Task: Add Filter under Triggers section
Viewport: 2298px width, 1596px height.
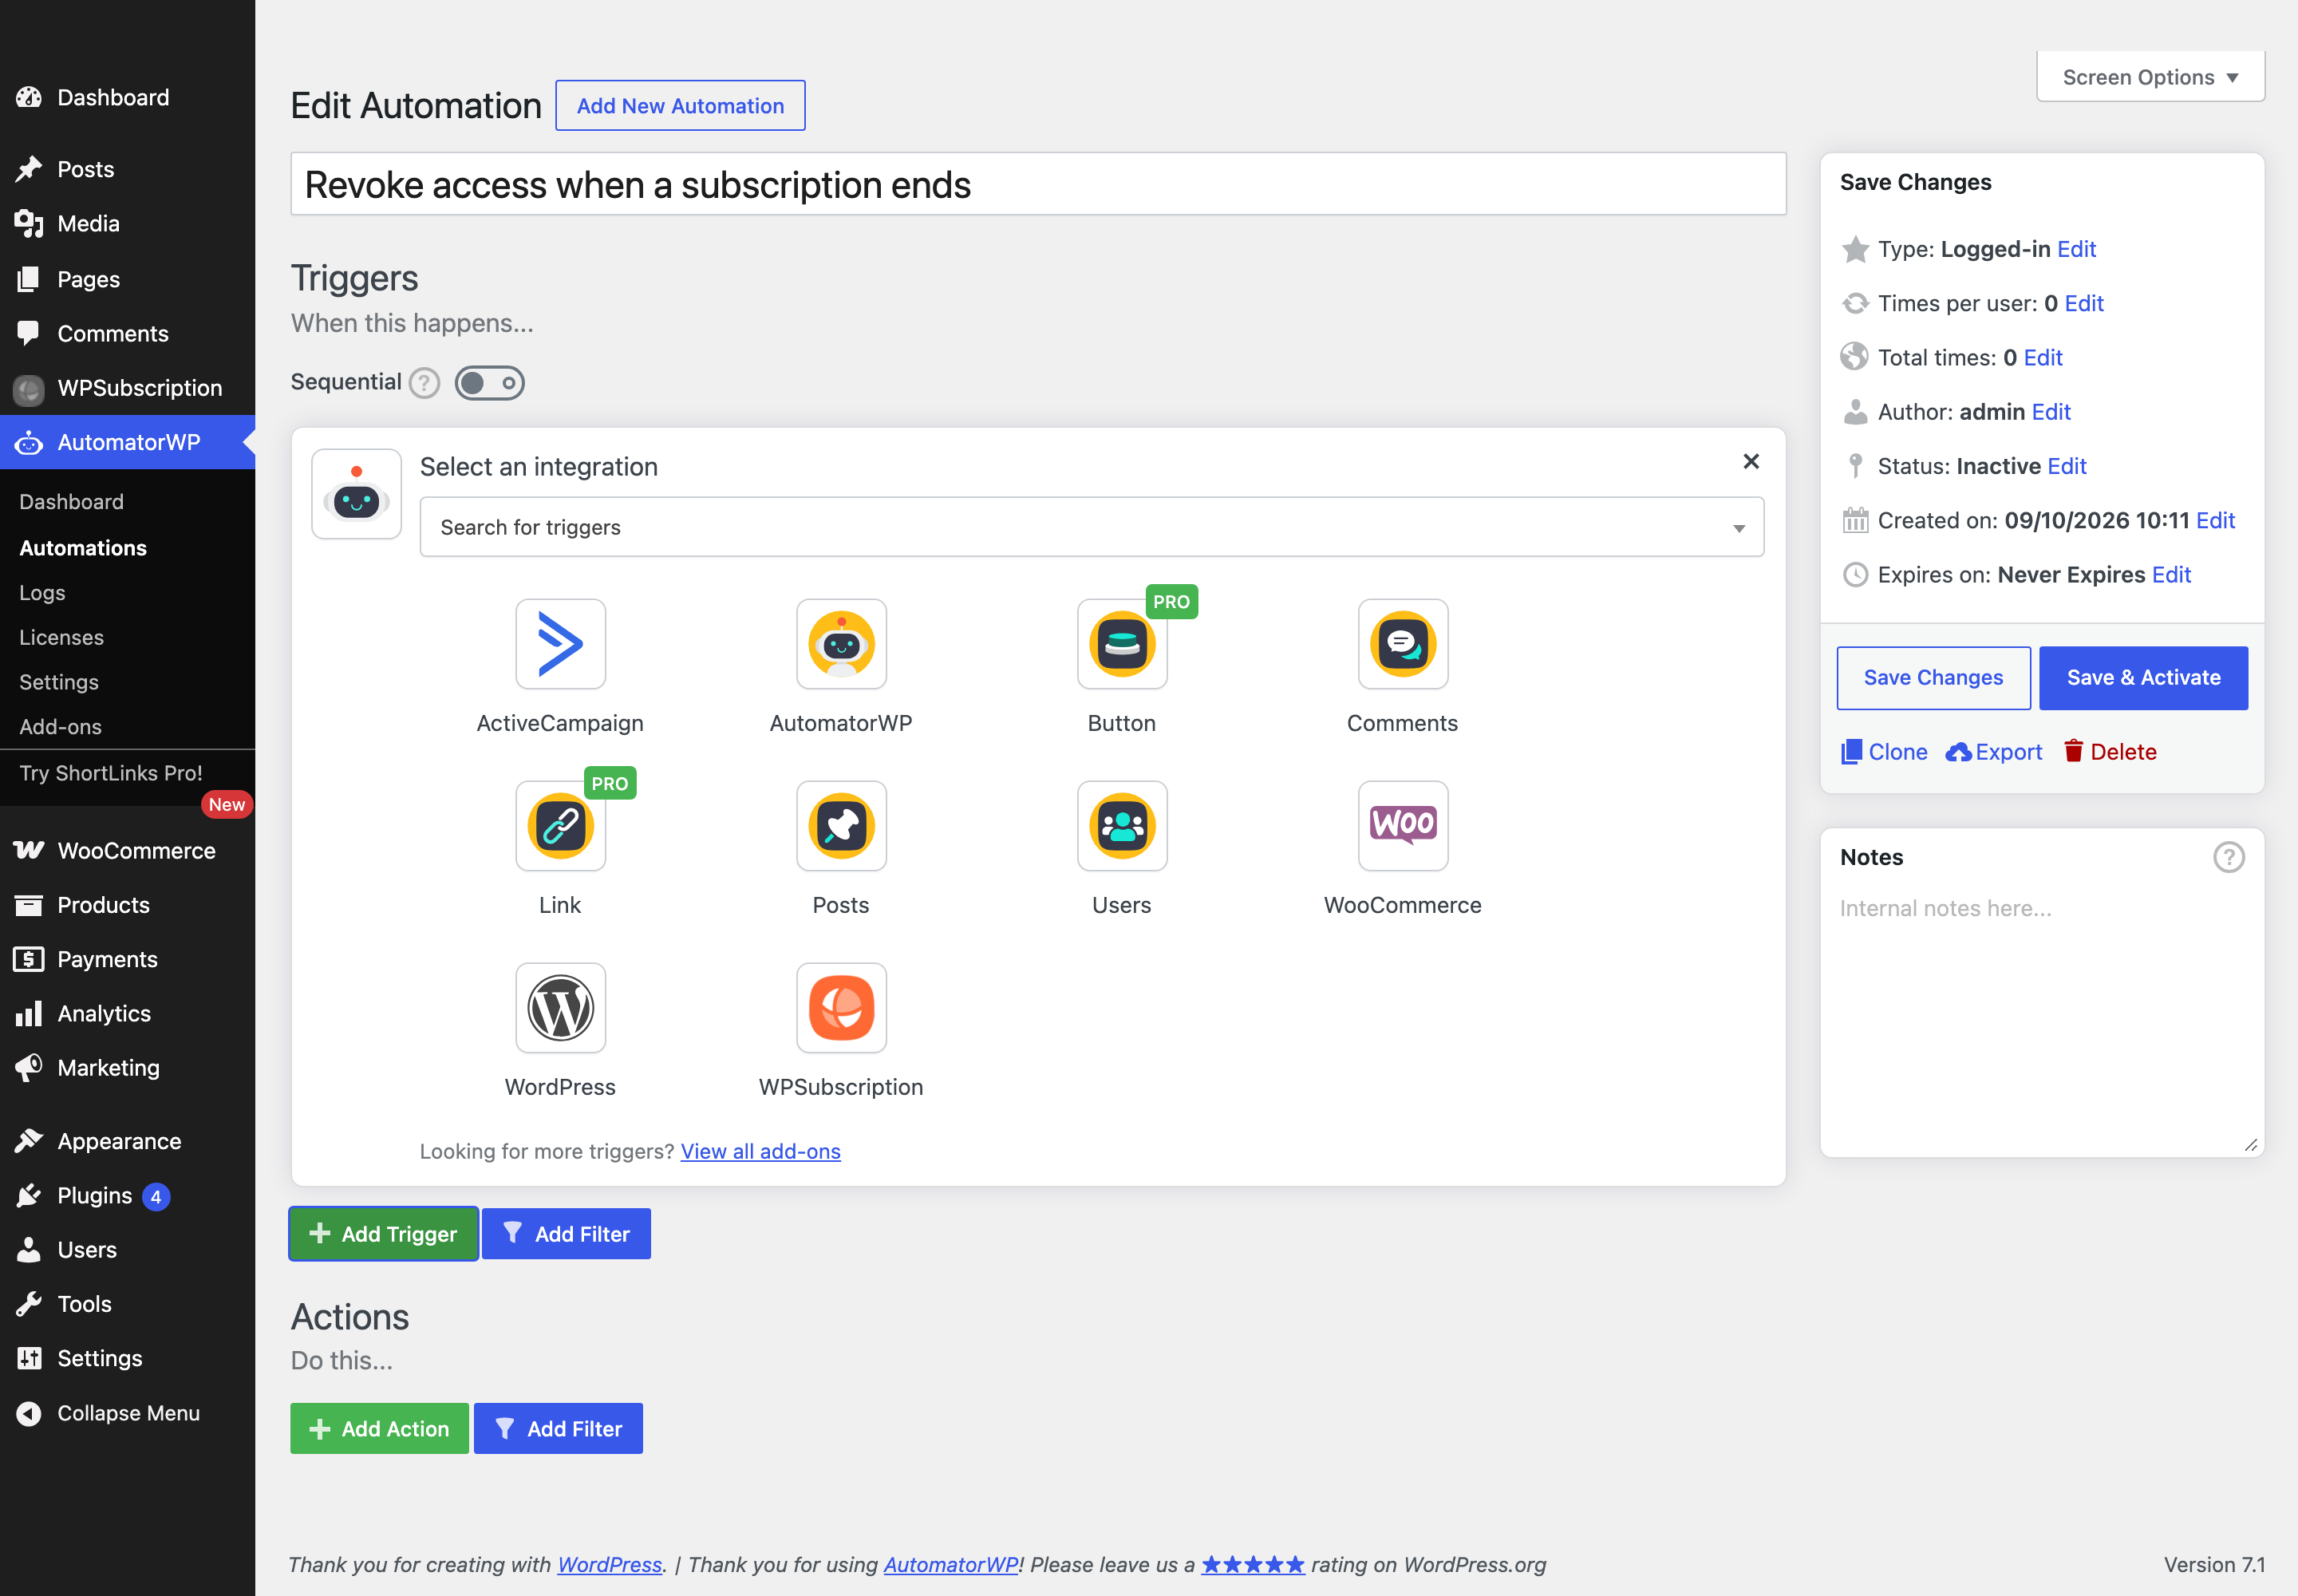Action: 566,1234
